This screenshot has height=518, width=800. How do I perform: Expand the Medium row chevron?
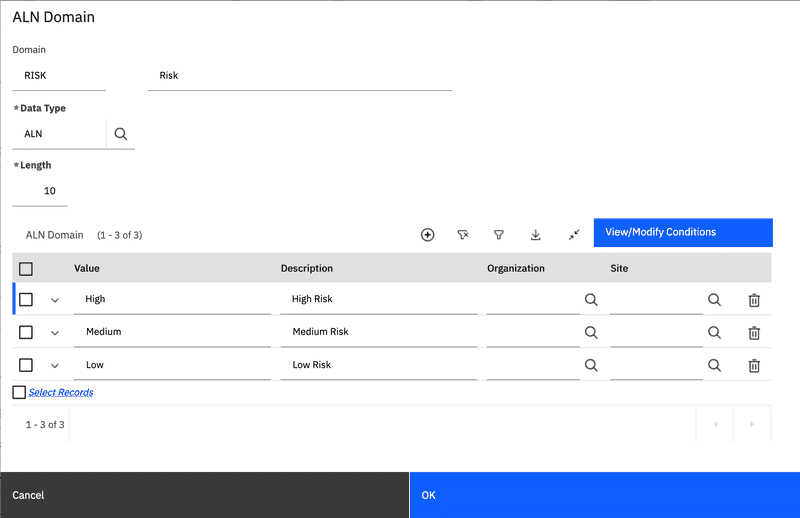[55, 333]
